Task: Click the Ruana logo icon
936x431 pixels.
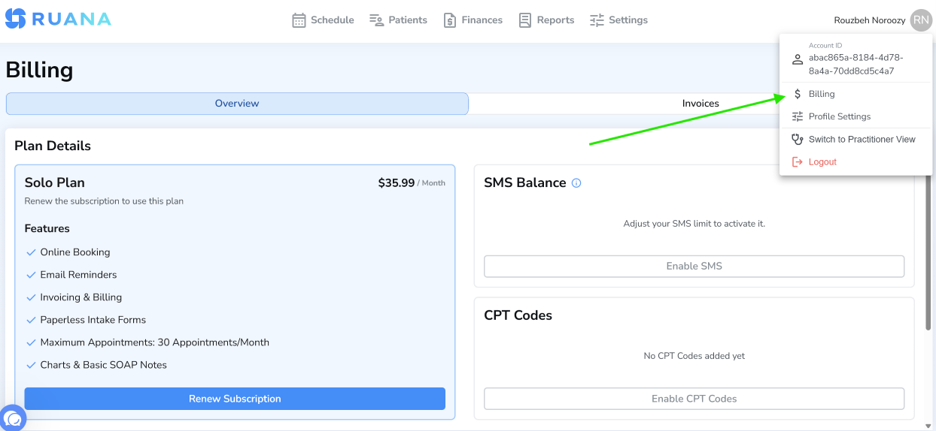Action: [x=16, y=19]
